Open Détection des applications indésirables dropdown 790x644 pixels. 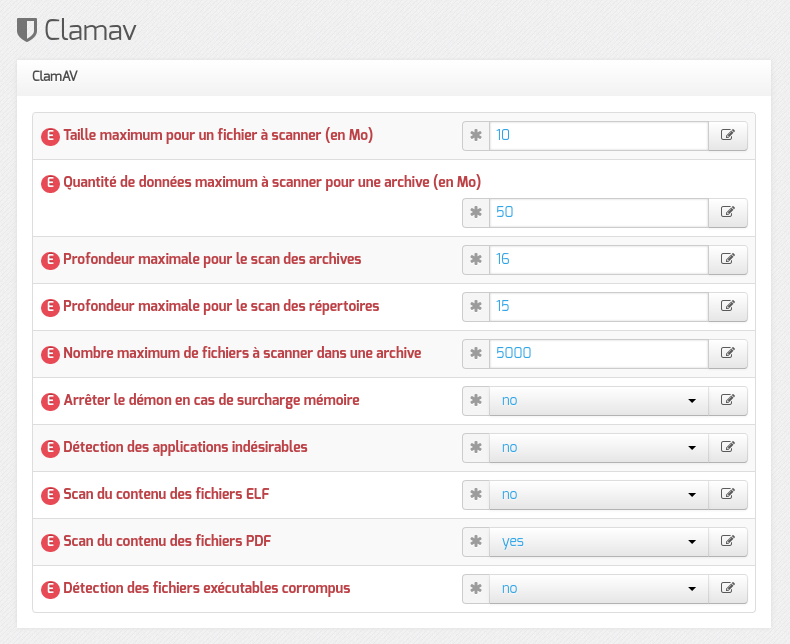pyautogui.click(x=599, y=447)
